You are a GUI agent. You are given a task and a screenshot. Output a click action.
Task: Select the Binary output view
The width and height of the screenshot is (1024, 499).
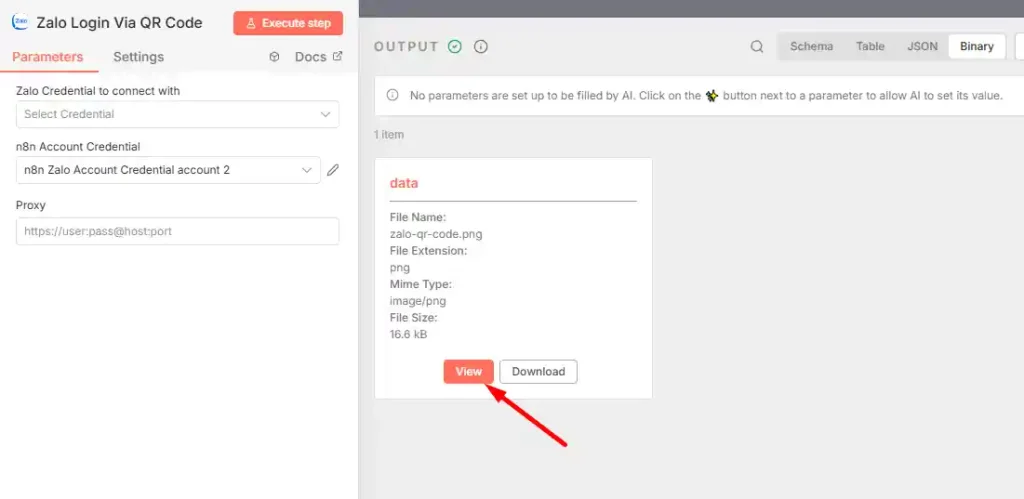click(977, 46)
